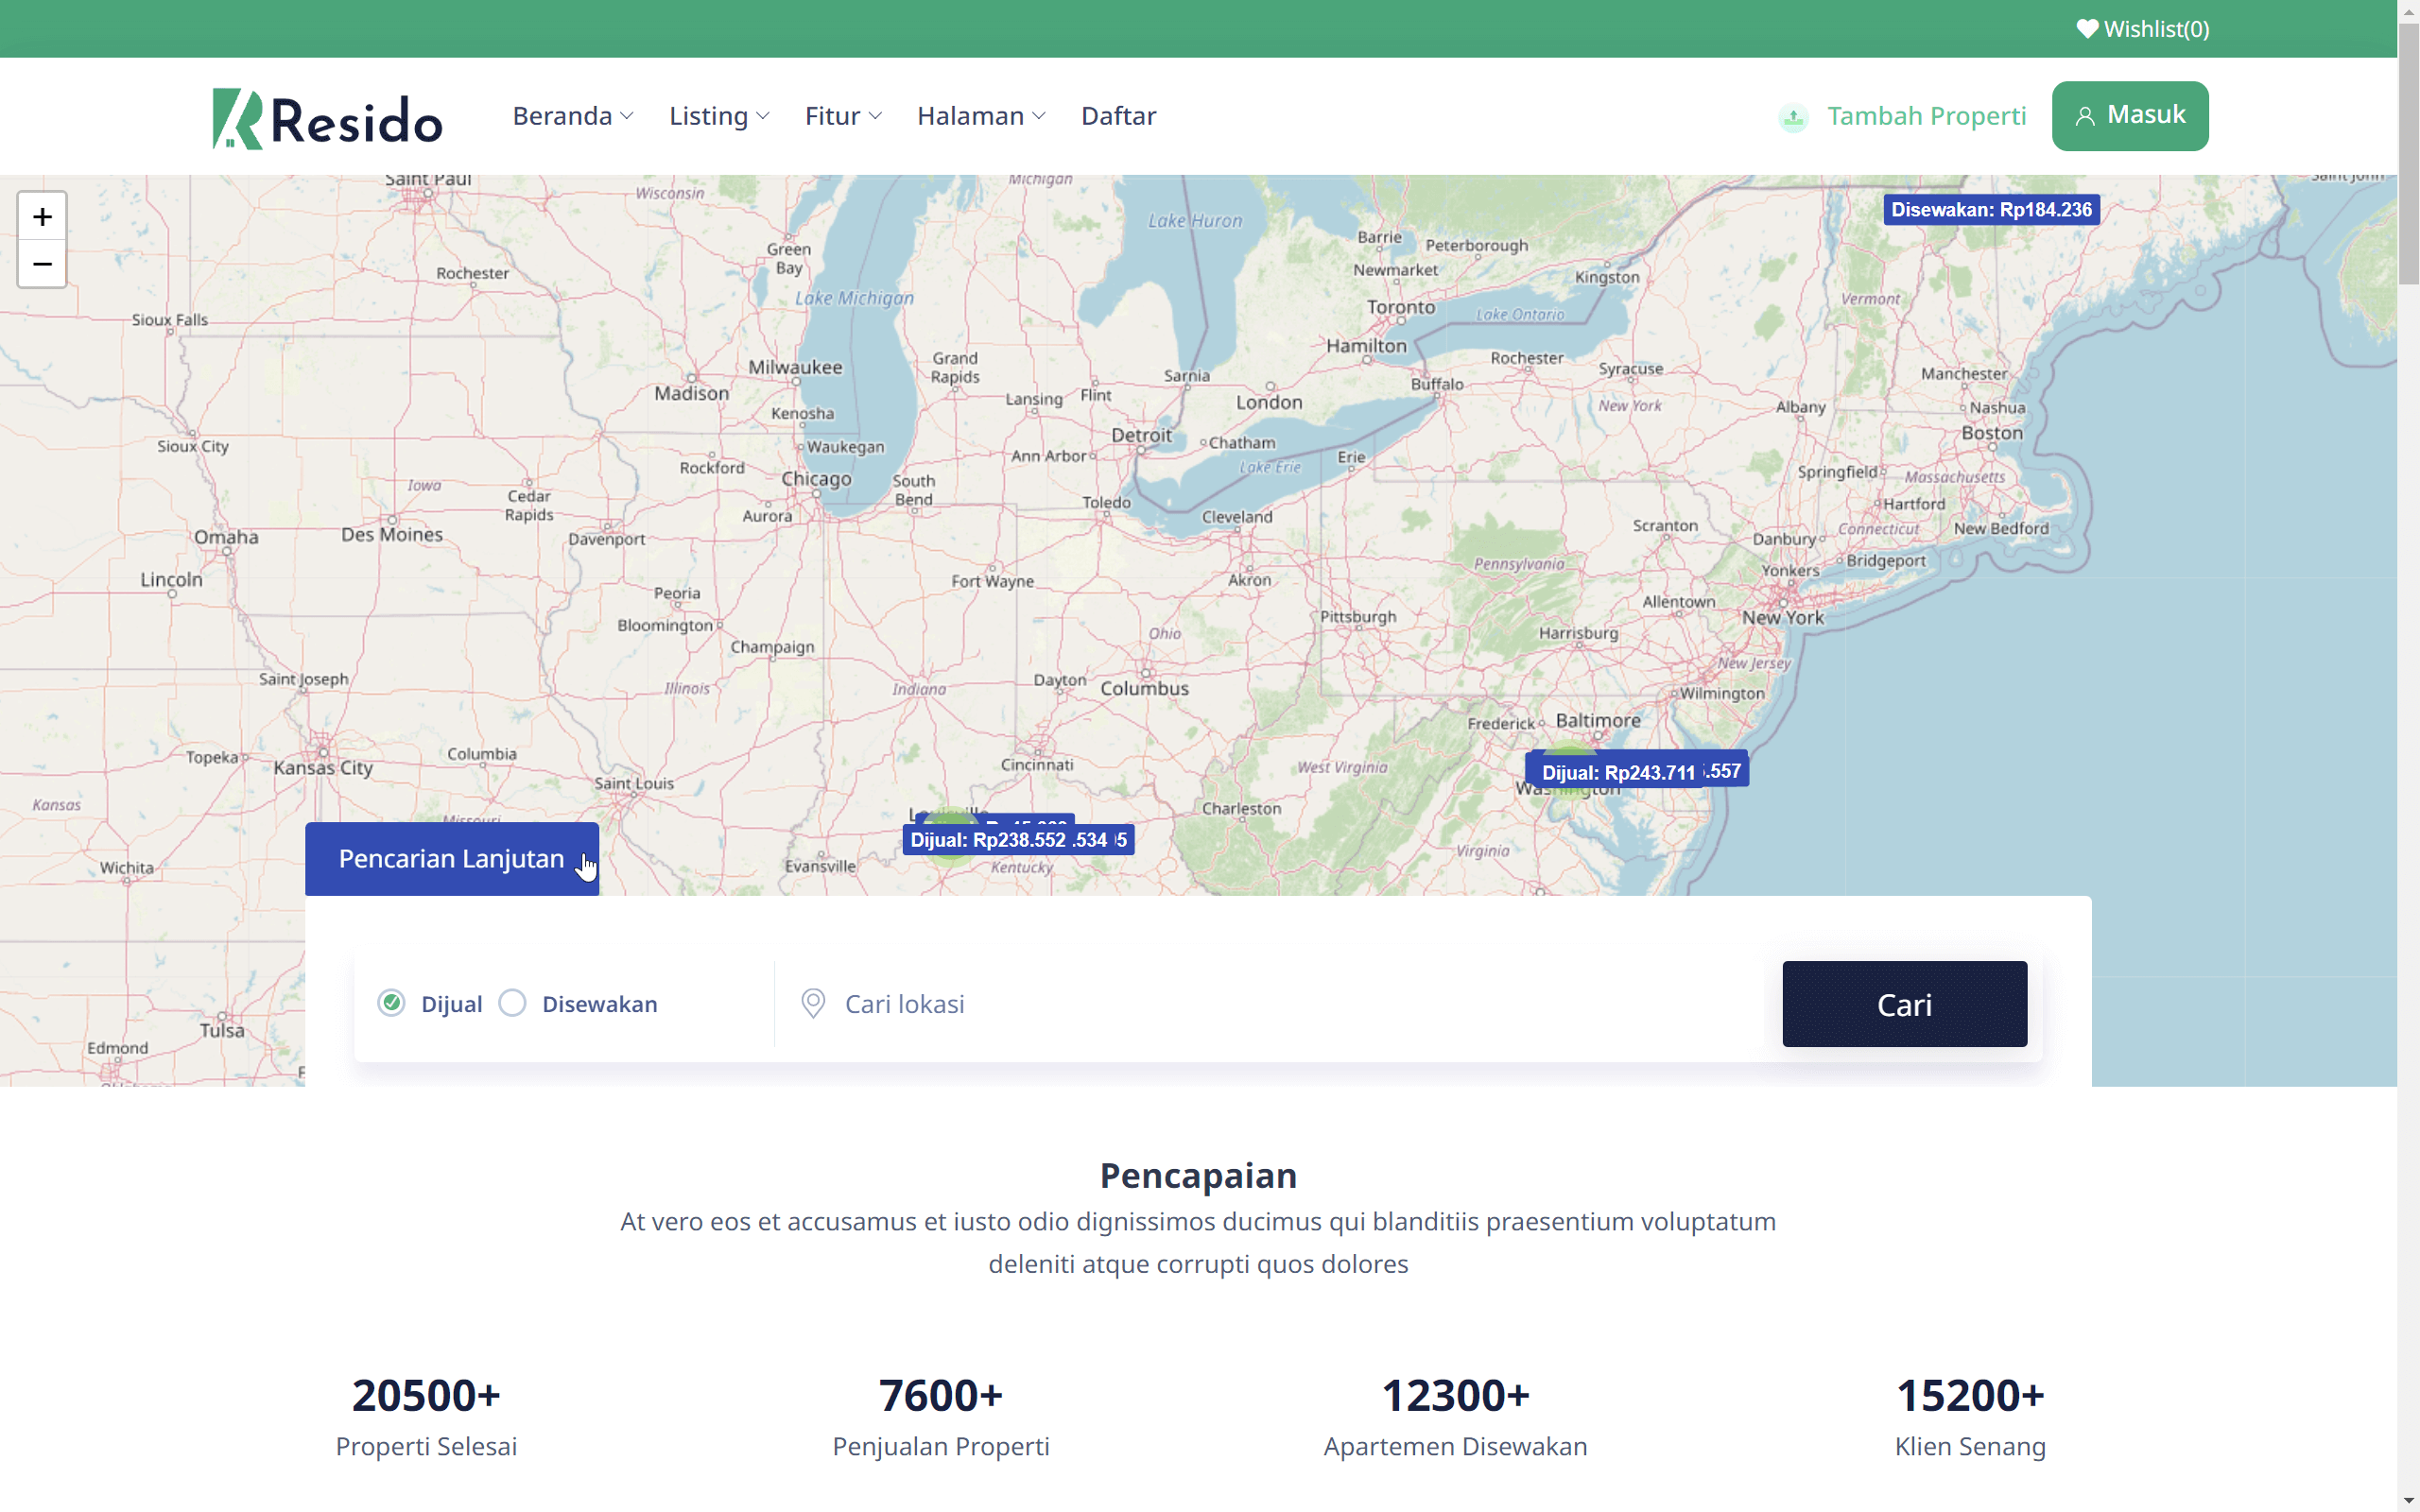Viewport: 2420px width, 1512px height.
Task: Select the Dijual radio option
Action: pos(391,1003)
